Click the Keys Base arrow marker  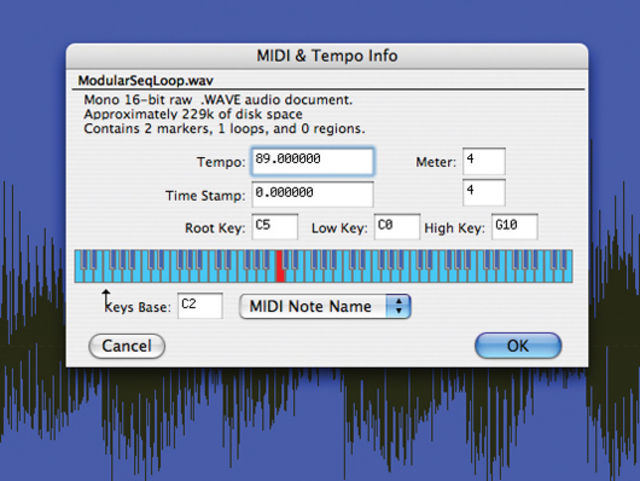click(x=106, y=297)
